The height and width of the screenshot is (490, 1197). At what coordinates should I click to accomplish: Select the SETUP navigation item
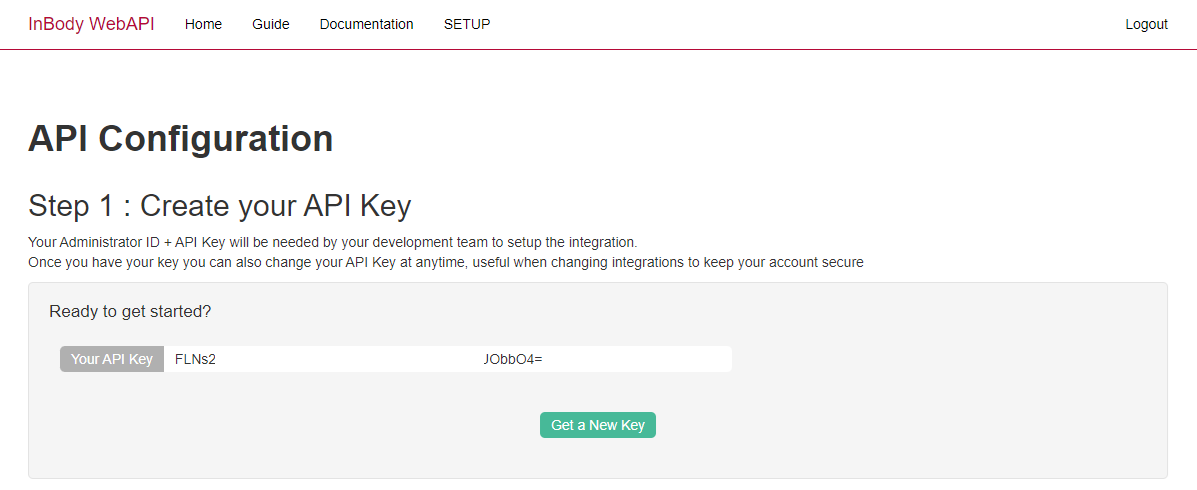(467, 24)
